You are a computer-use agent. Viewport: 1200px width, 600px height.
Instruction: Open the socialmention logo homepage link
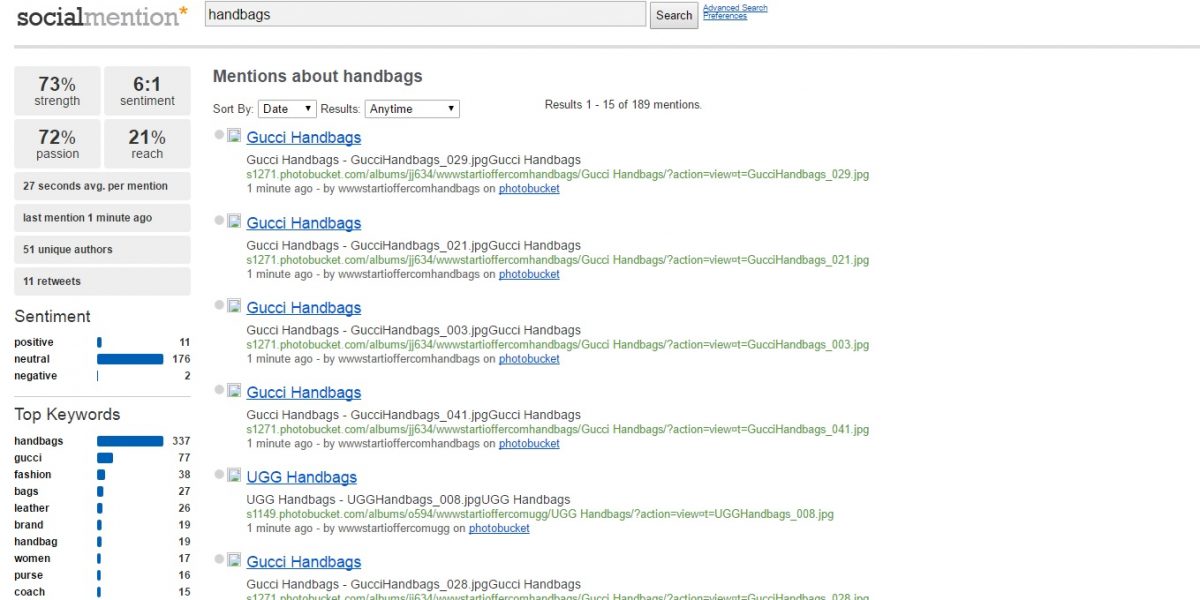click(x=102, y=16)
